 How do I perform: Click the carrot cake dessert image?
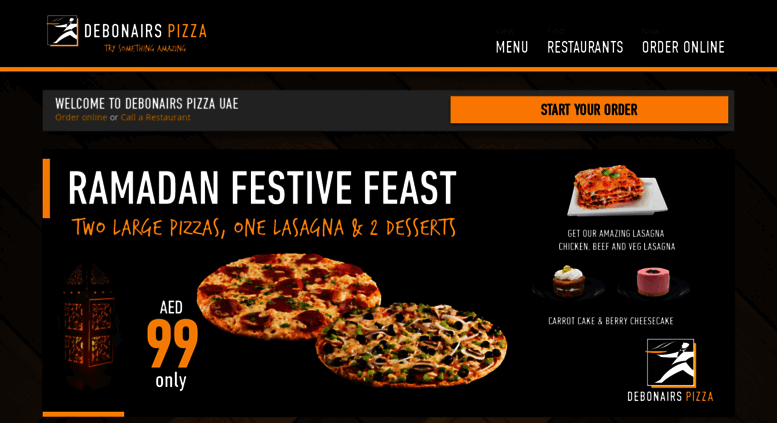568,282
